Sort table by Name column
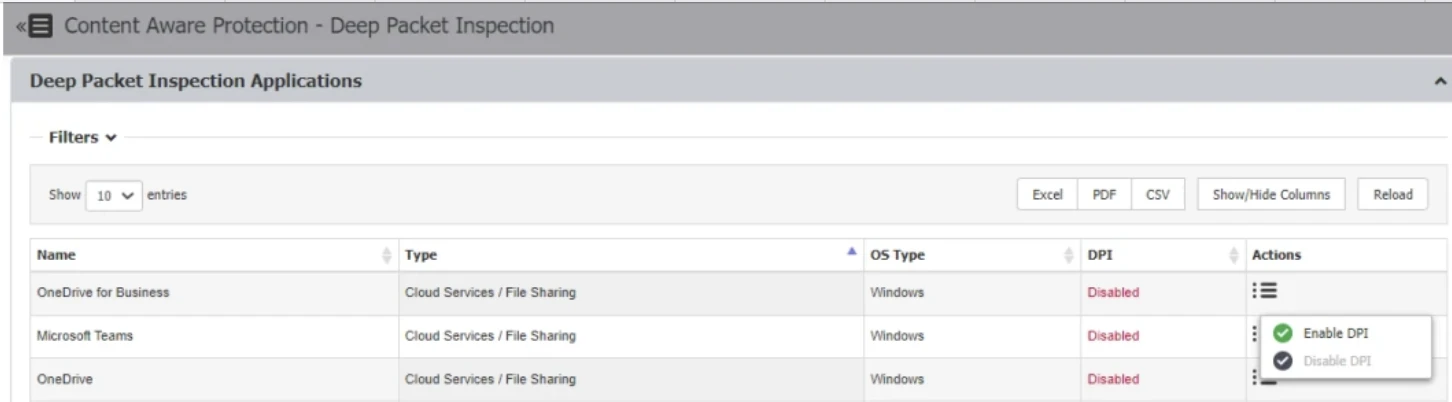Screen dimensions: 1452x402 pos(214,255)
